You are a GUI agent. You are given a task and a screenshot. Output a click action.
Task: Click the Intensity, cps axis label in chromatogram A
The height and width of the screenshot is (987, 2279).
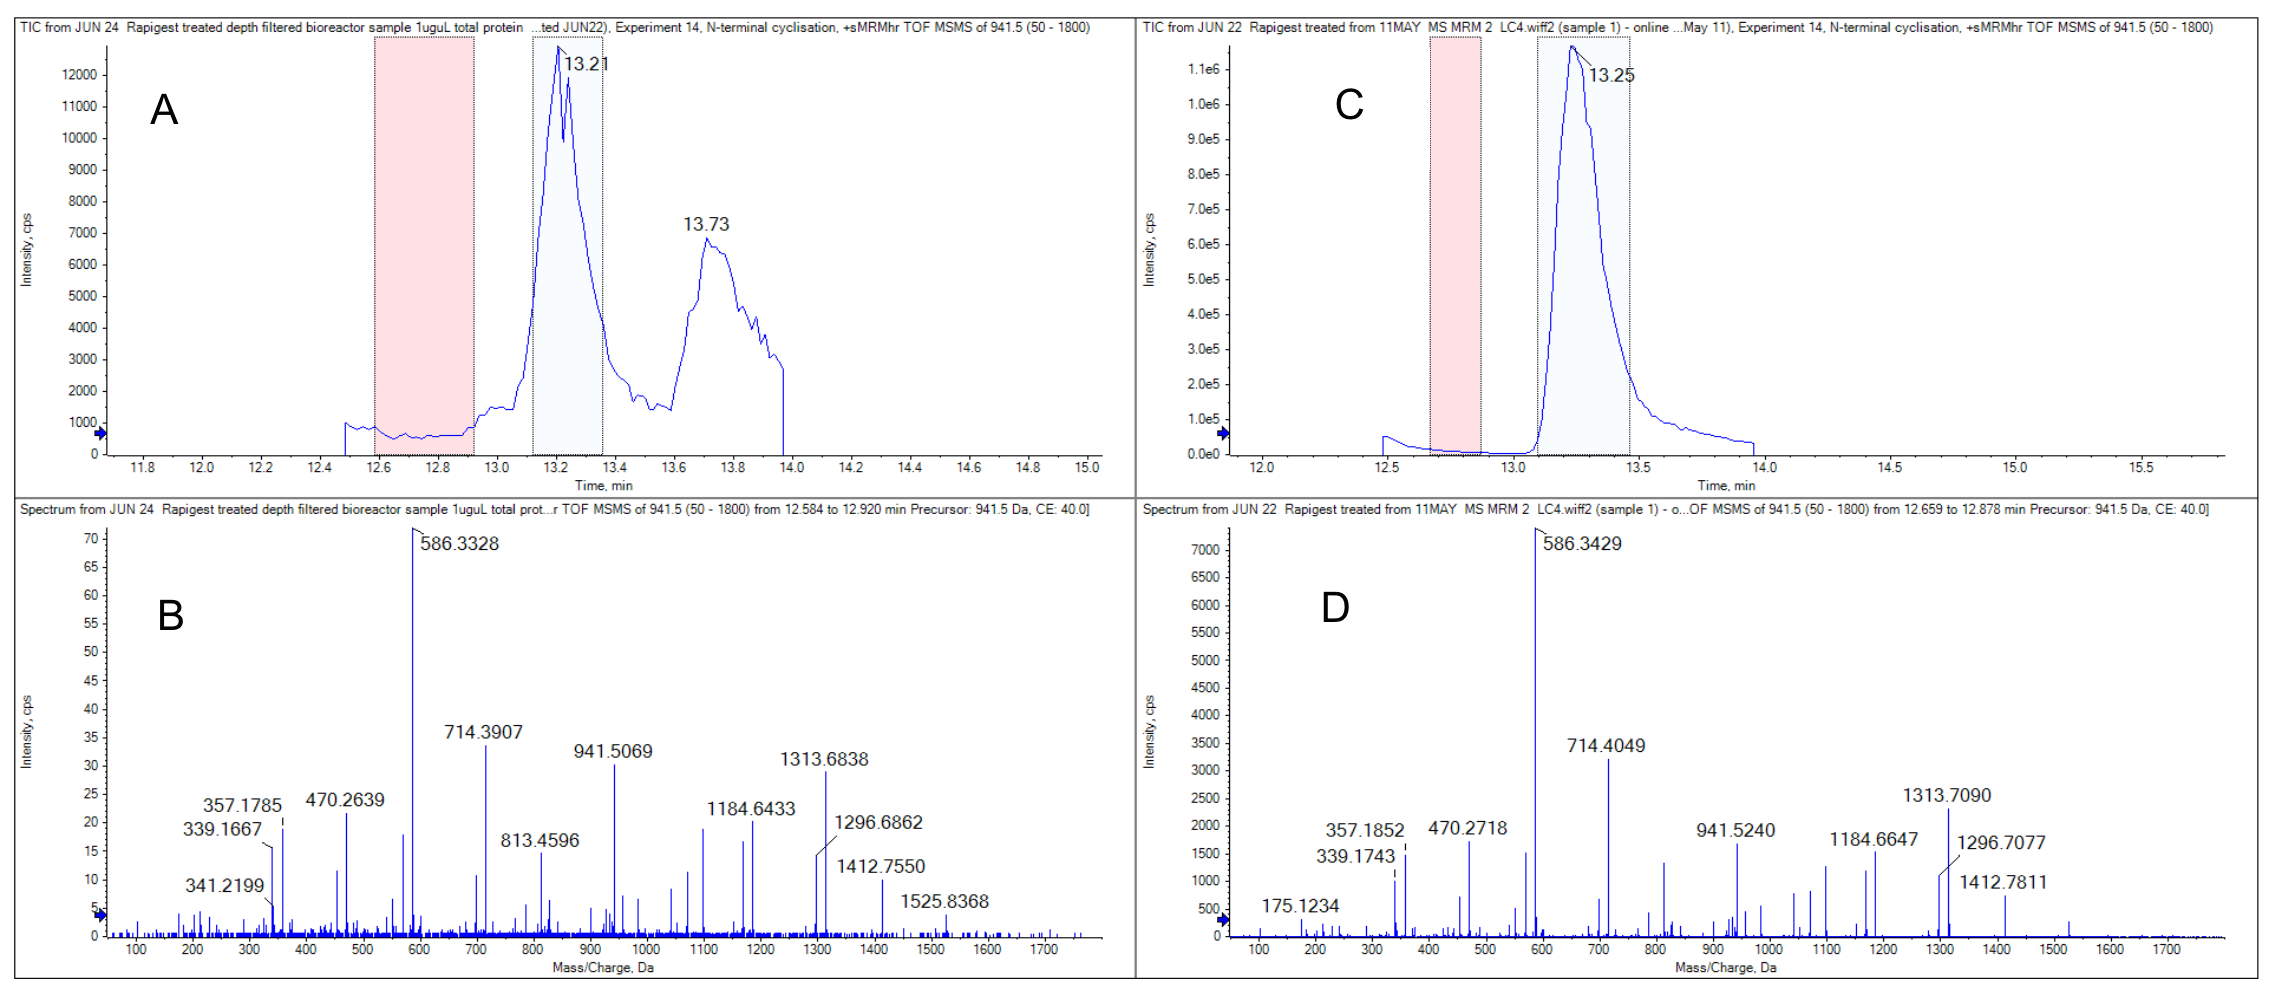(x=27, y=250)
